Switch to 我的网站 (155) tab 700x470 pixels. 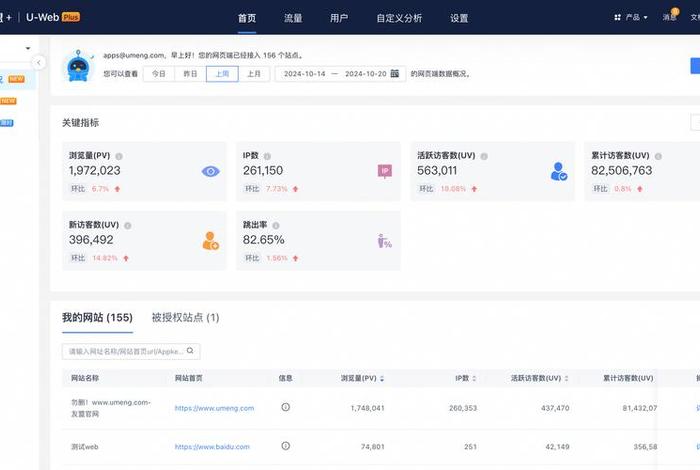tap(97, 317)
